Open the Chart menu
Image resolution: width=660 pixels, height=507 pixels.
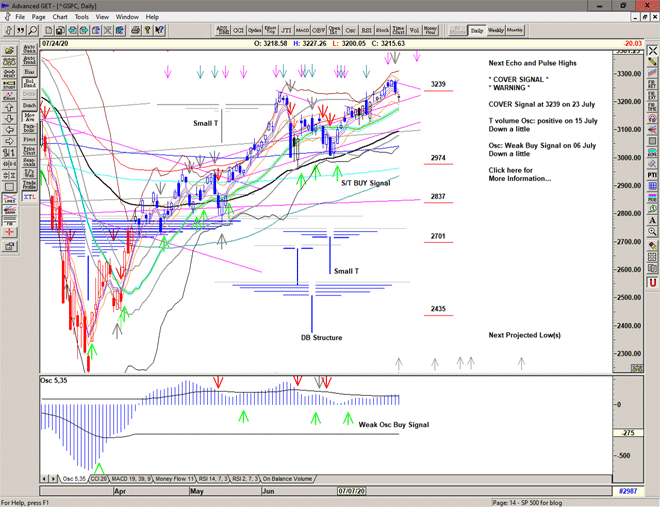pos(60,17)
